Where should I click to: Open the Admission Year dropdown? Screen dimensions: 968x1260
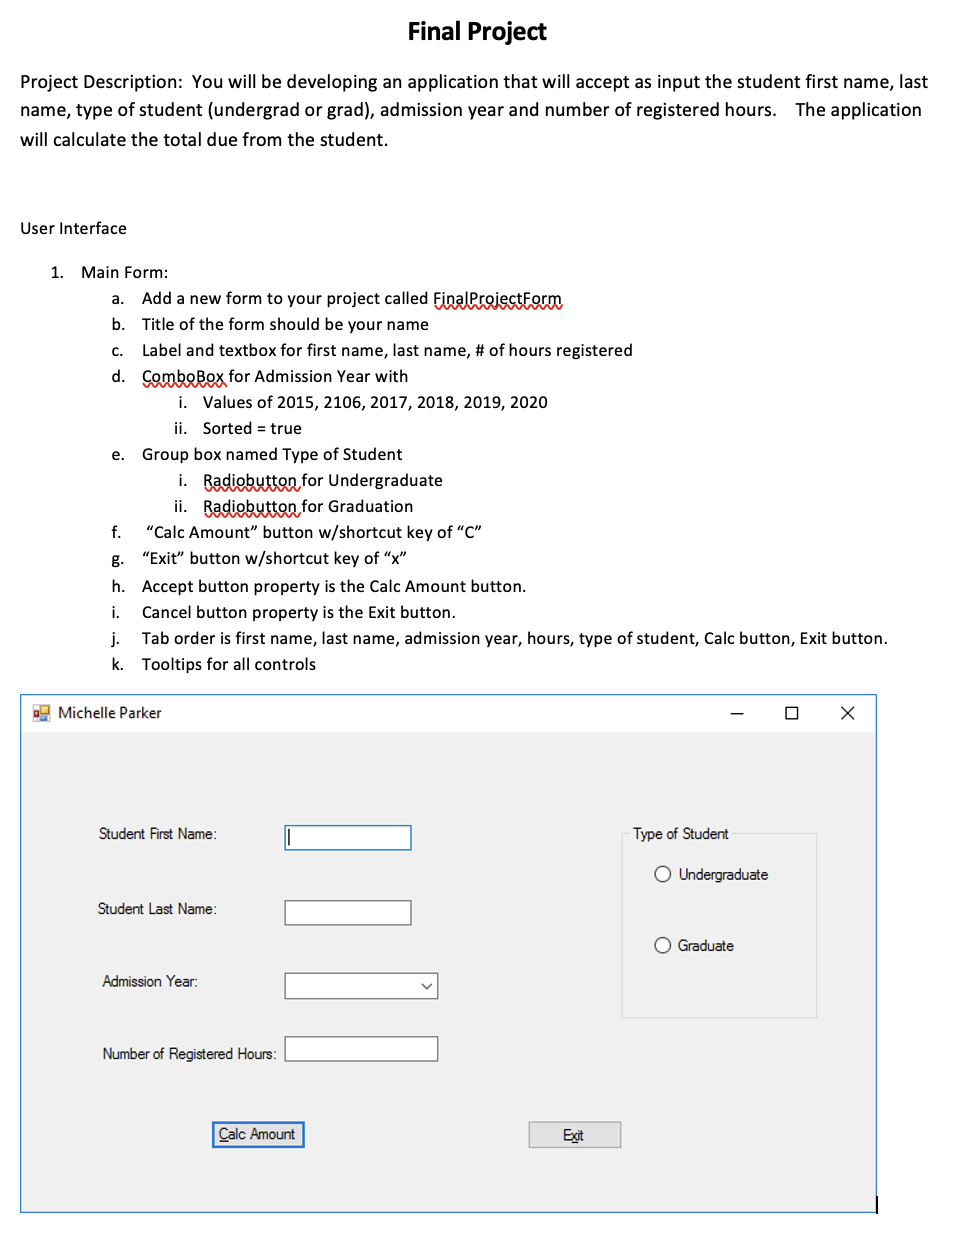(x=427, y=985)
